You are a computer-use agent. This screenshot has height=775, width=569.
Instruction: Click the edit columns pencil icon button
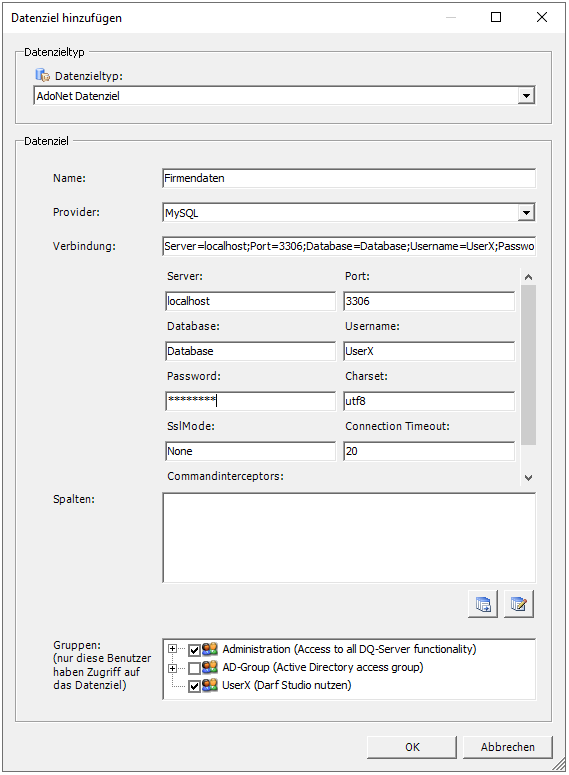click(519, 604)
